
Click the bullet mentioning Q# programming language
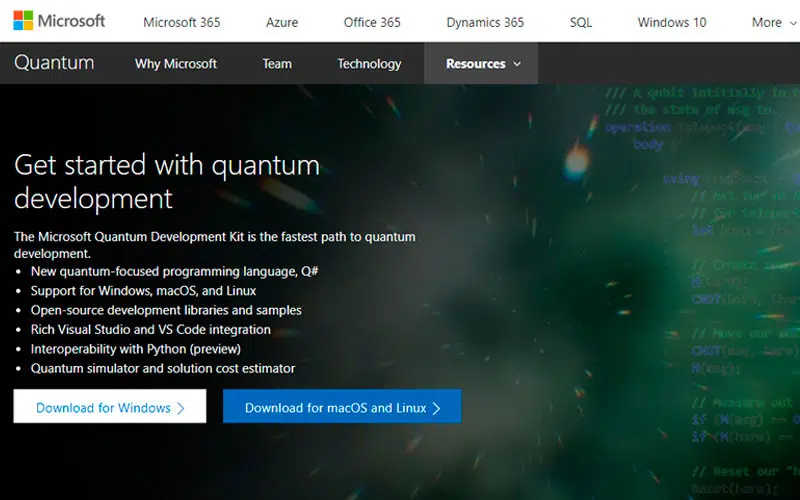coord(174,271)
